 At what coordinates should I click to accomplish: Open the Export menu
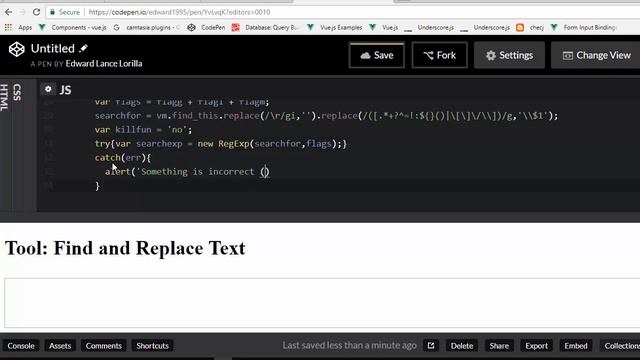click(536, 346)
